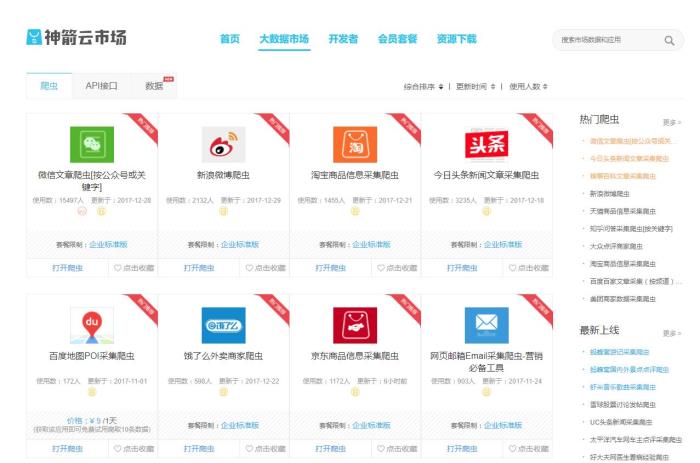Viewport: 700px width, 463px height.
Task: Switch to the 数据 tab
Action: click(154, 86)
